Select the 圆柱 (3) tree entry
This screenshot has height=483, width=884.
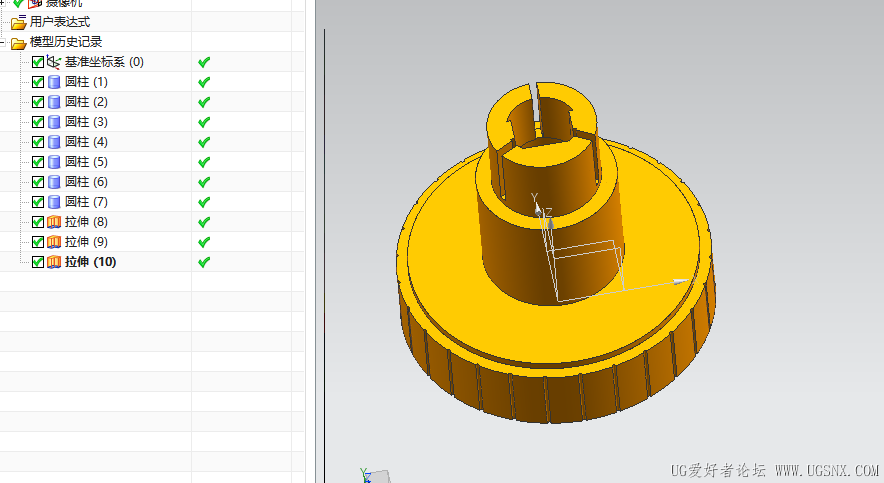pos(86,122)
